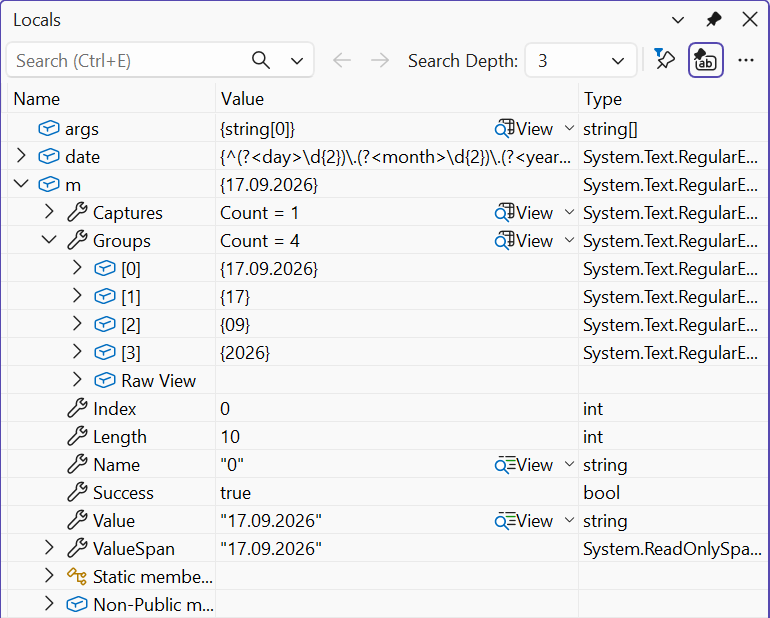Open visualizer dropdown arrow for args
This screenshot has width=770, height=618.
[x=569, y=129]
